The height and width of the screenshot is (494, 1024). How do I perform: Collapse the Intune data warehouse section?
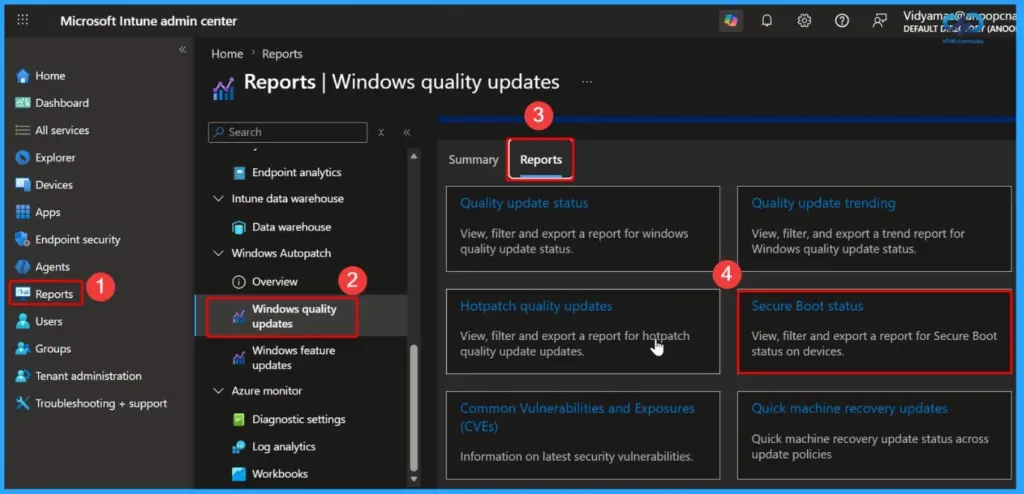coord(218,199)
